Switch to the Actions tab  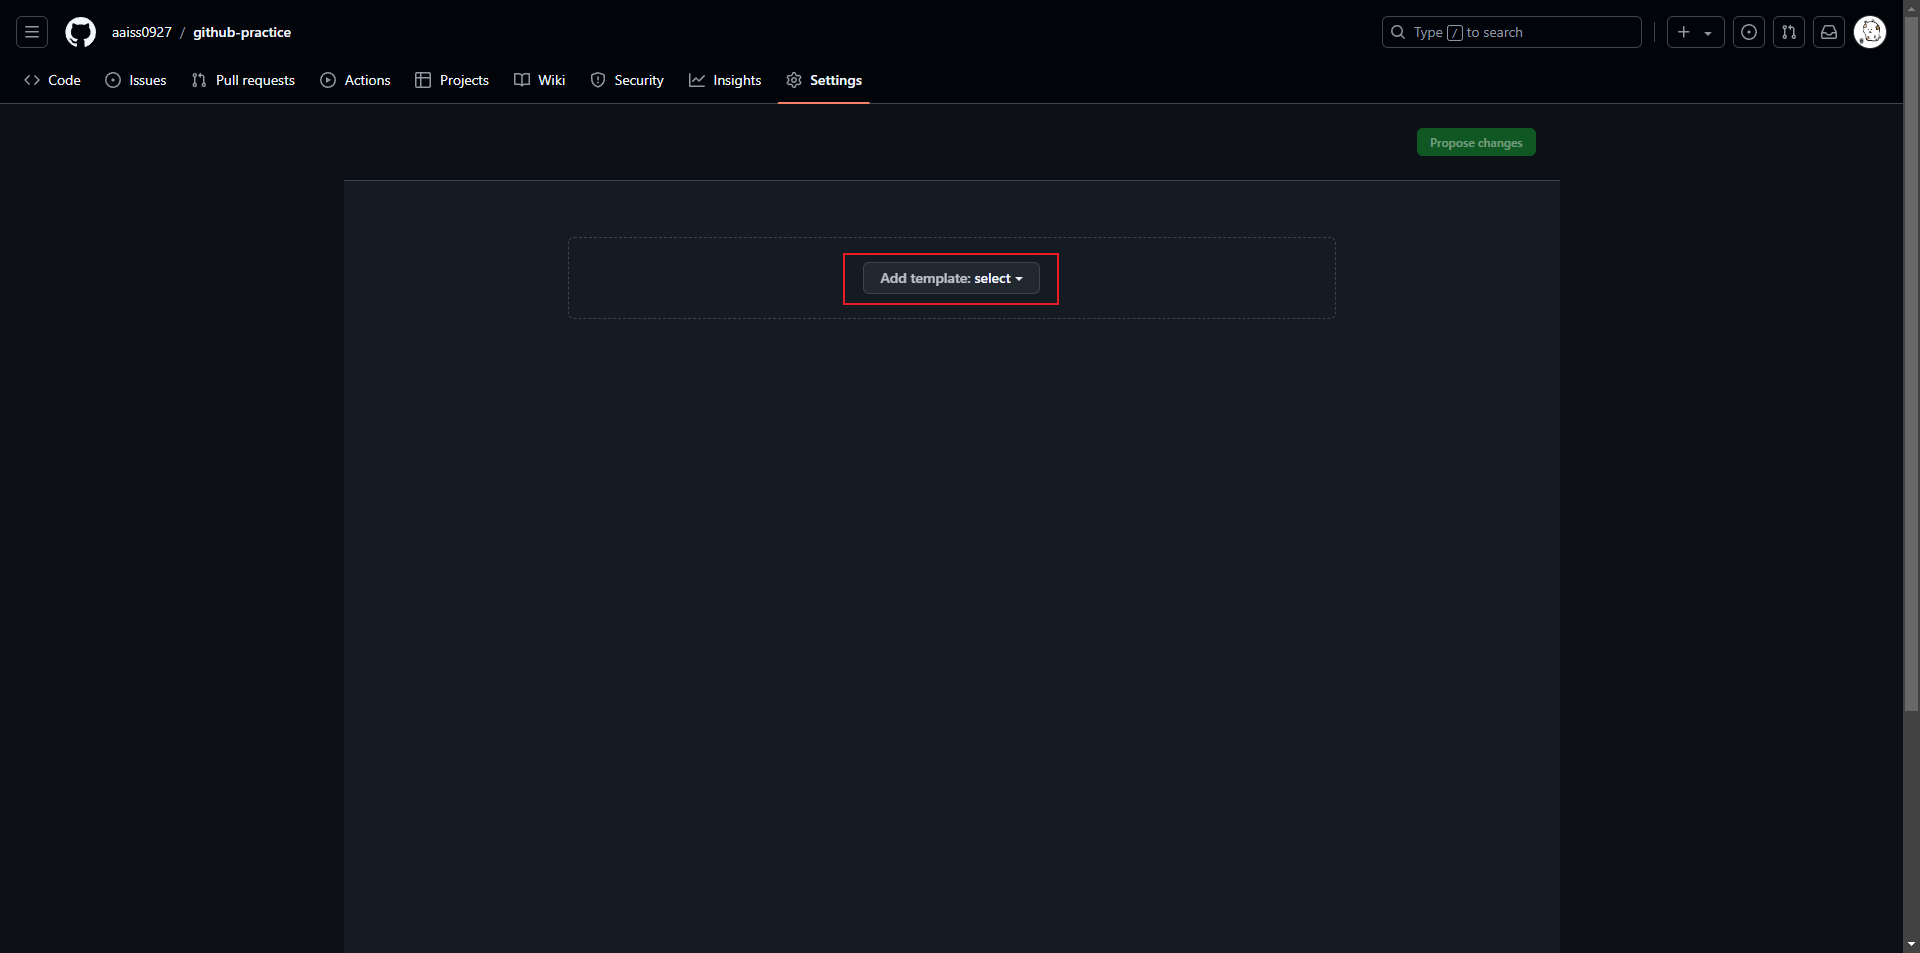click(x=355, y=80)
